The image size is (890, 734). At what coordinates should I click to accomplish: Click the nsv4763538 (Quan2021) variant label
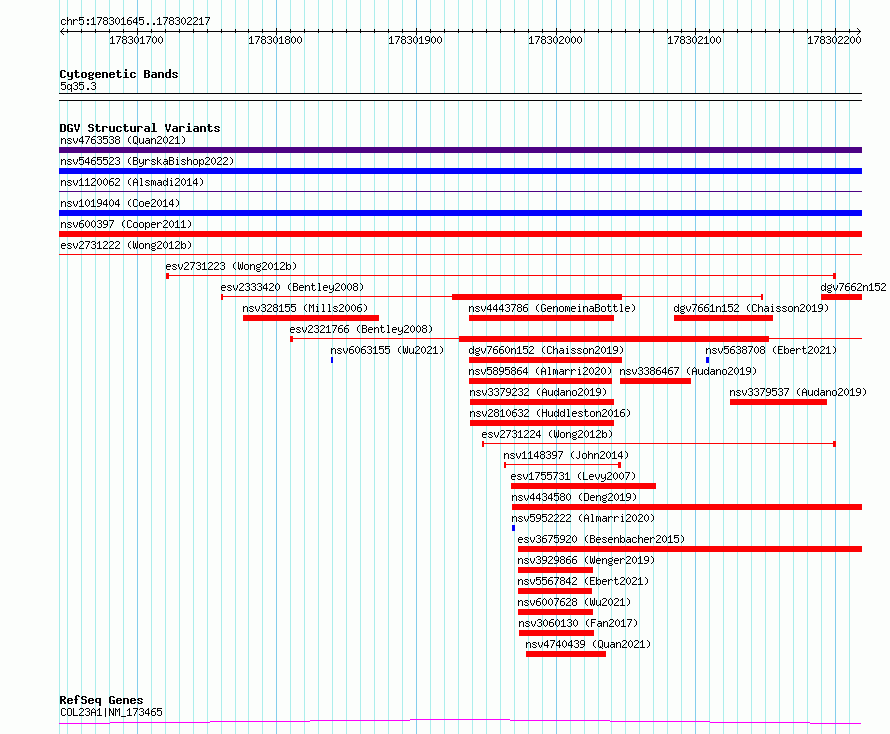coord(123,140)
